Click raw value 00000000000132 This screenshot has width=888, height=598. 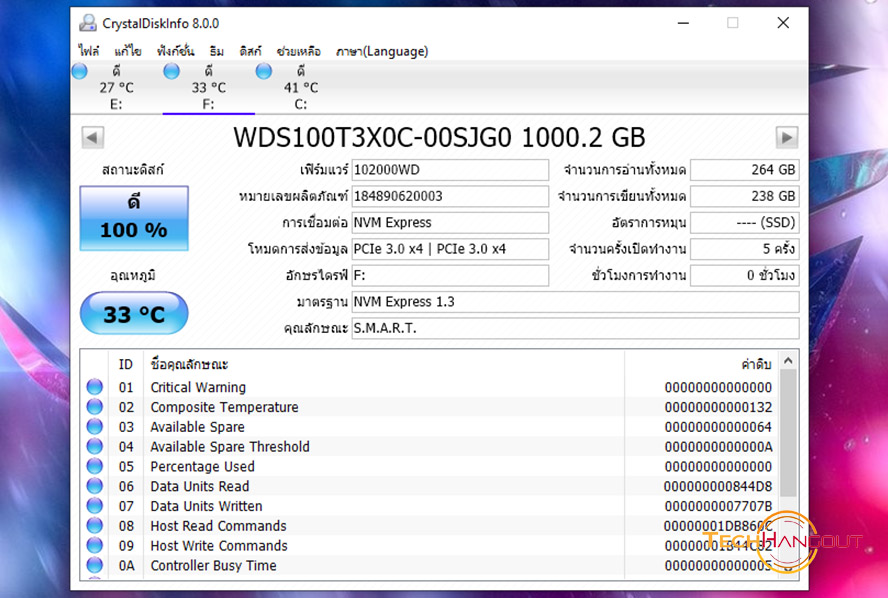pos(718,407)
